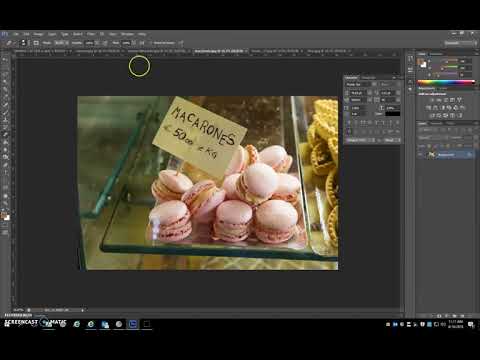
Task: Open the workspace switcher dropdown
Action: 460,43
